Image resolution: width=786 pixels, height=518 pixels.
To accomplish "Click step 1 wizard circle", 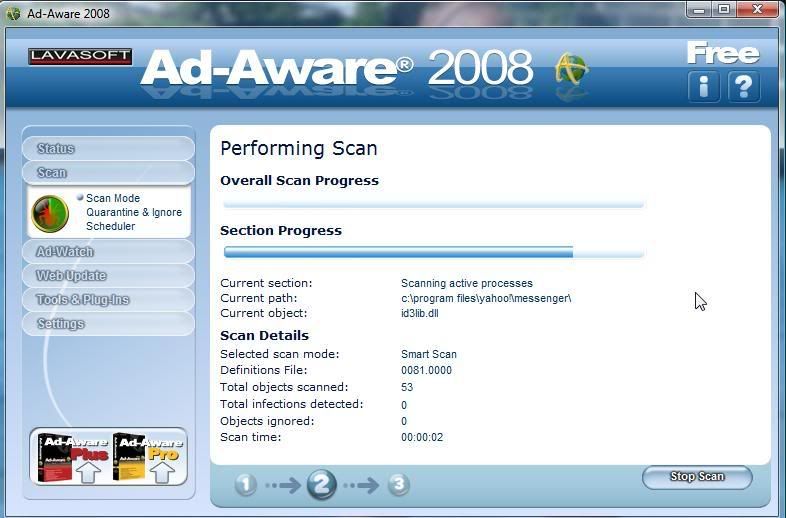I will pyautogui.click(x=246, y=484).
